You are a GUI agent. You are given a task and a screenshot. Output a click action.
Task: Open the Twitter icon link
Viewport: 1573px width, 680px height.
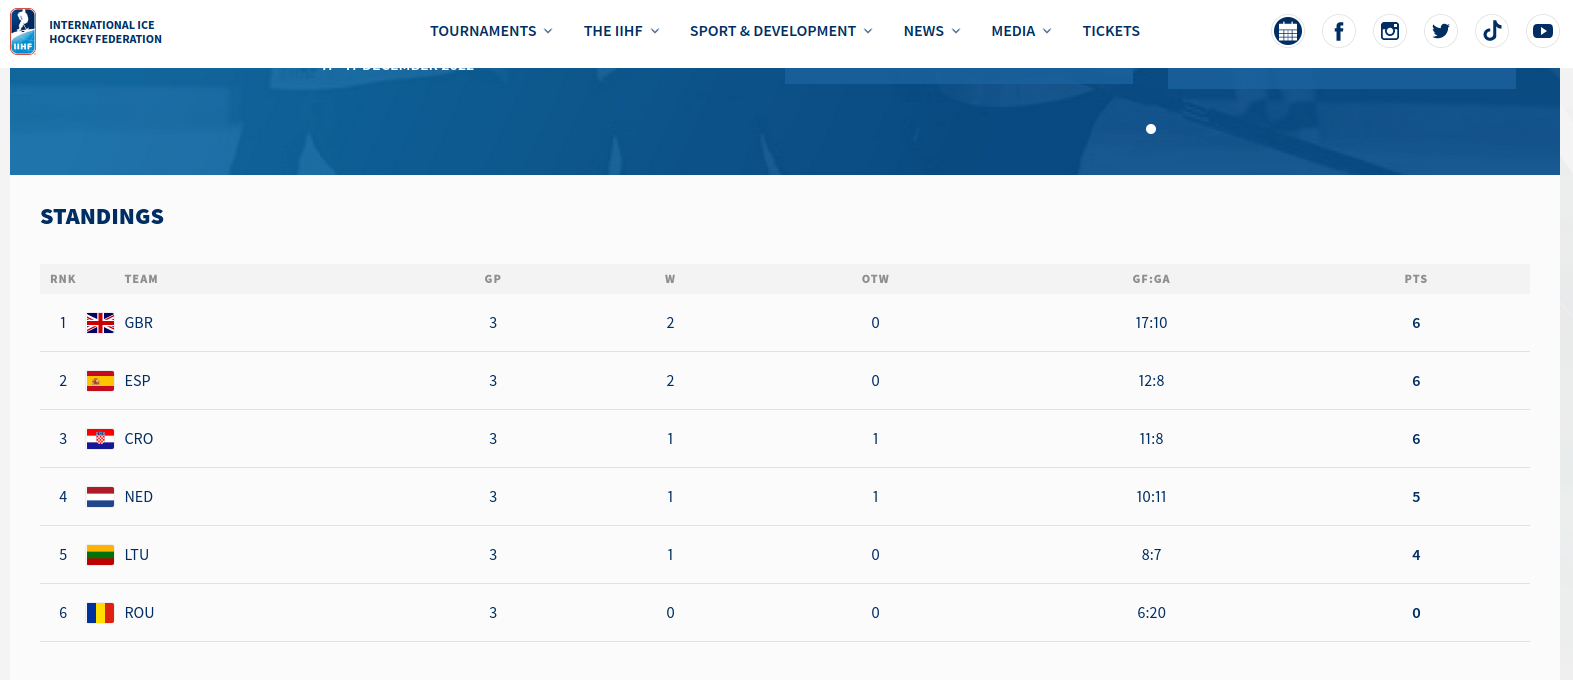1441,31
